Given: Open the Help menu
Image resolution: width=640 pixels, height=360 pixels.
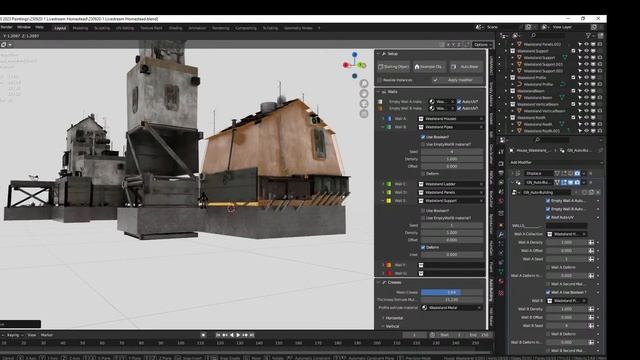Looking at the screenshot, I should tap(39, 27).
